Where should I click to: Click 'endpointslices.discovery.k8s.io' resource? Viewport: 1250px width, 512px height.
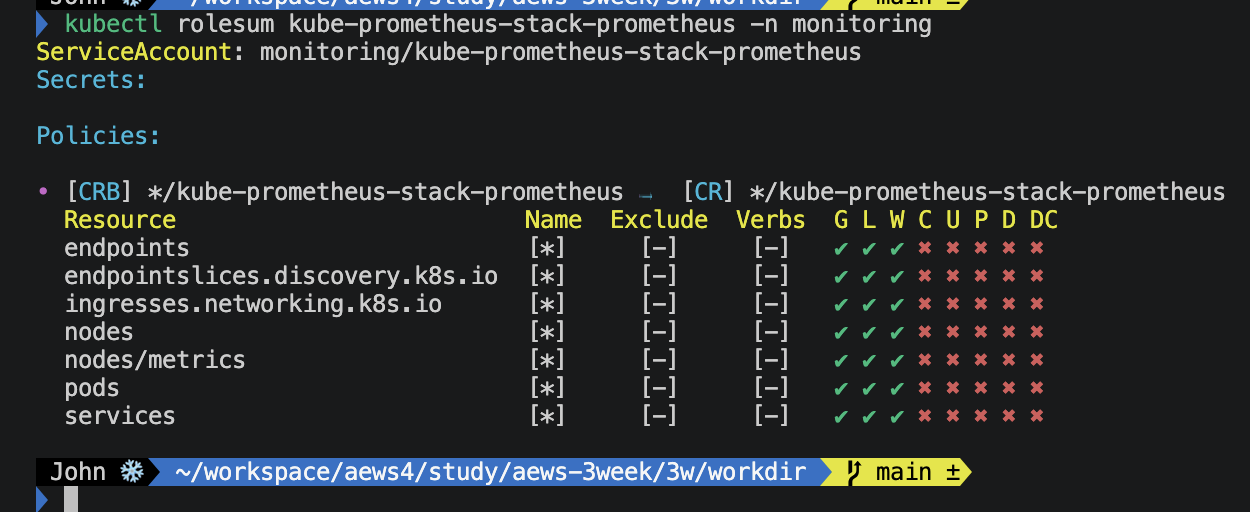coord(281,276)
